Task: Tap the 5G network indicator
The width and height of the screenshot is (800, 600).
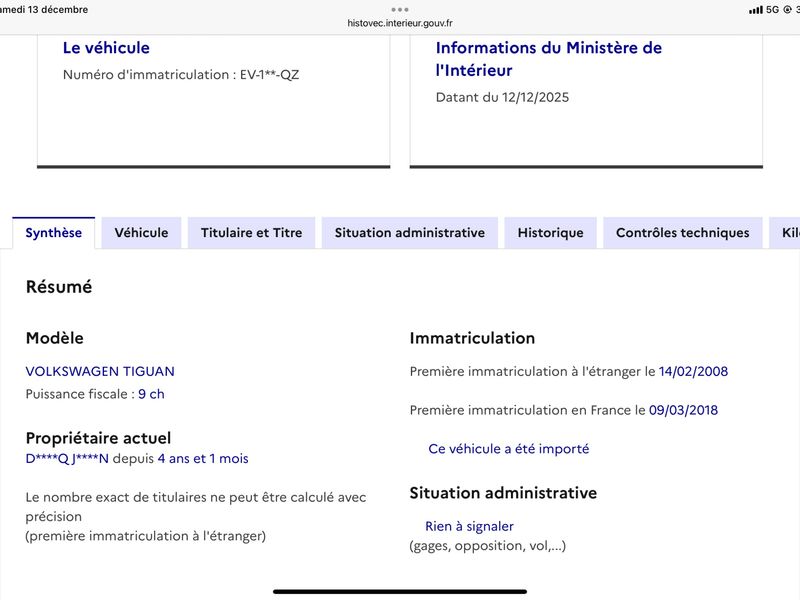Action: point(773,10)
